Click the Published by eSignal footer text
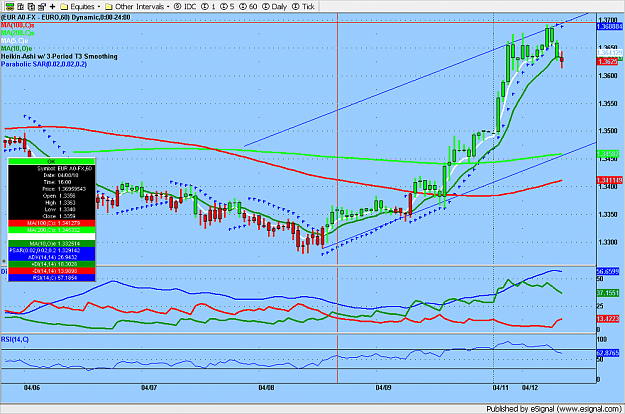The height and width of the screenshot is (414, 625). [554, 409]
